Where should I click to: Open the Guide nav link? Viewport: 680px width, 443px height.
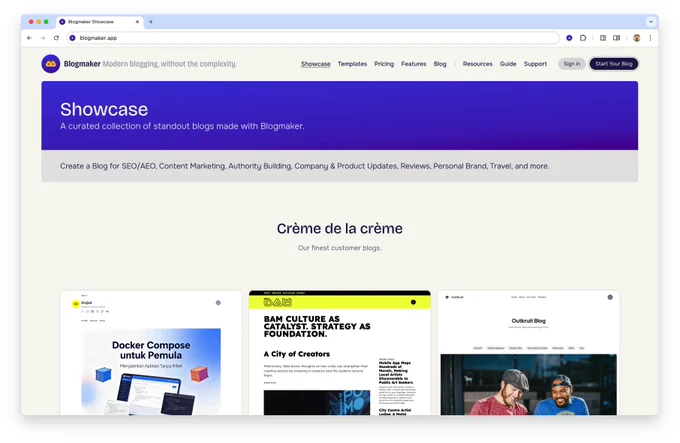[x=508, y=64]
